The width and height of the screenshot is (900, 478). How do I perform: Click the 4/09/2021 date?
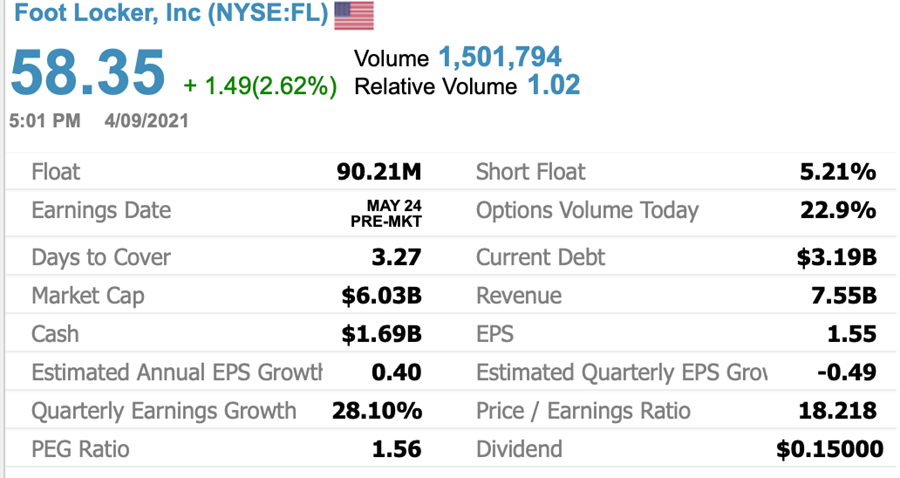click(146, 121)
